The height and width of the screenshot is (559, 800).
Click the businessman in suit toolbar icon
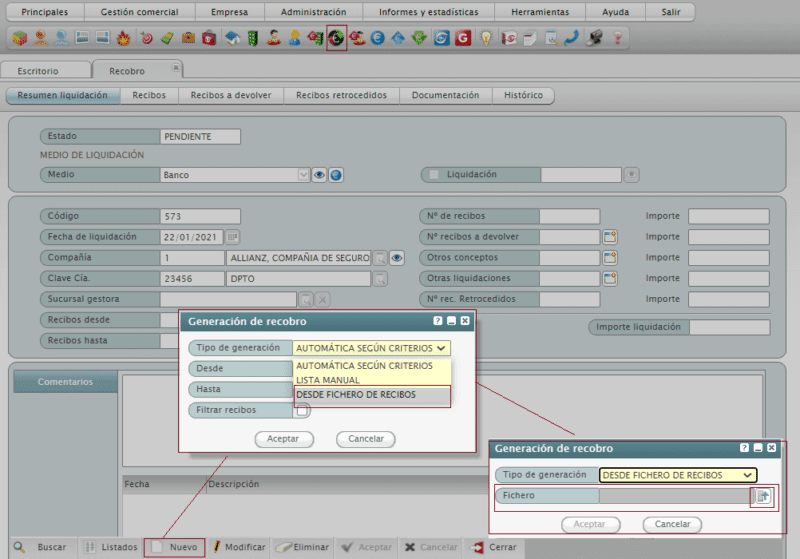tap(274, 38)
